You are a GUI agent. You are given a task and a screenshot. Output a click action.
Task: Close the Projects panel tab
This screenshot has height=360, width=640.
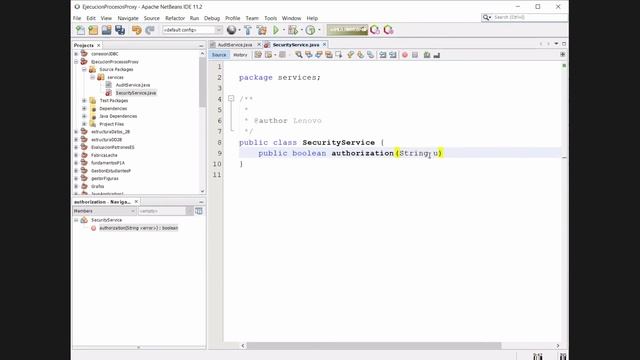point(98,45)
